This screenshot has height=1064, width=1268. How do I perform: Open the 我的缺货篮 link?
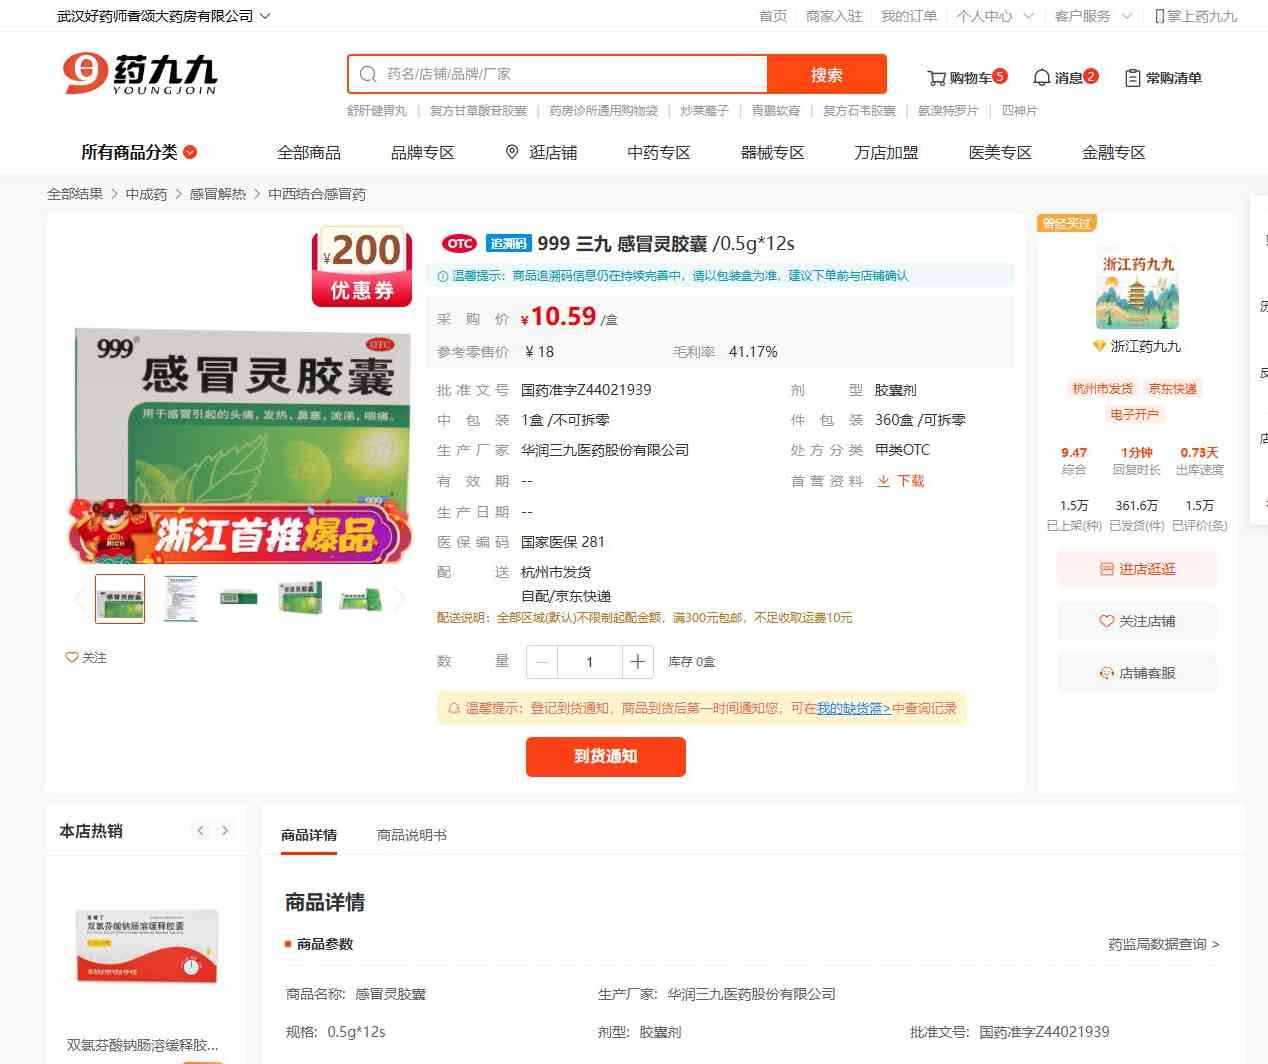[853, 708]
